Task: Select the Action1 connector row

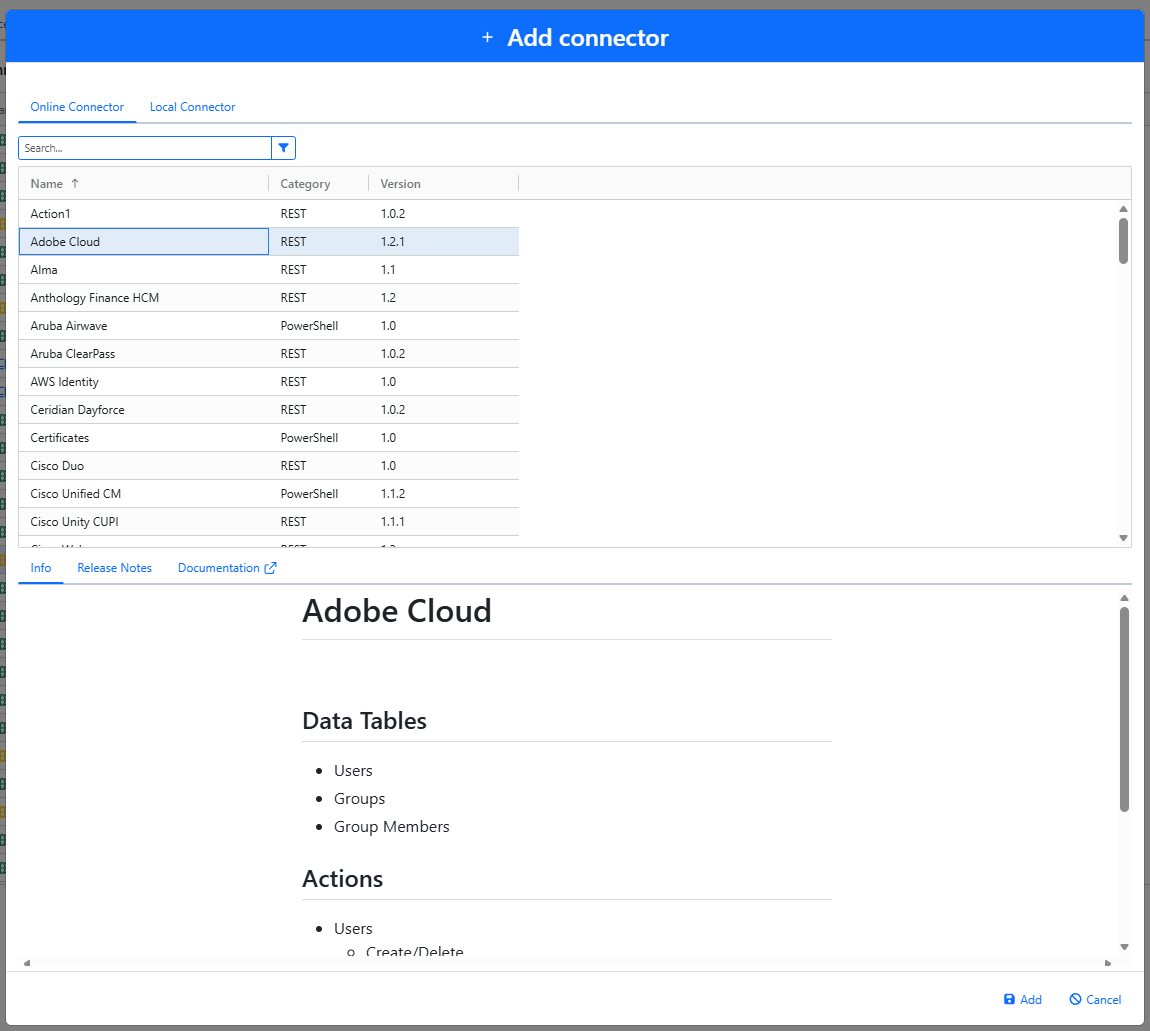Action: (268, 213)
